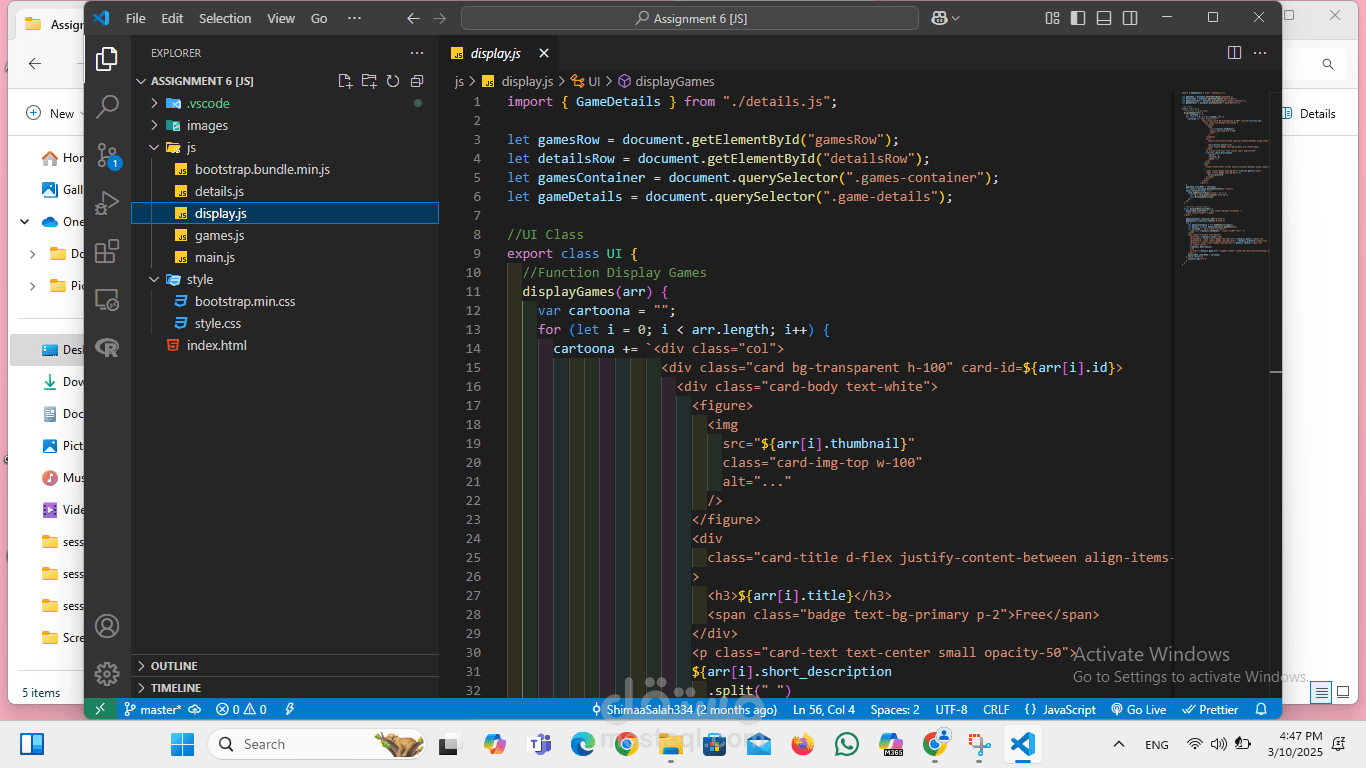
Task: Open the Extensions view
Action: tap(107, 252)
